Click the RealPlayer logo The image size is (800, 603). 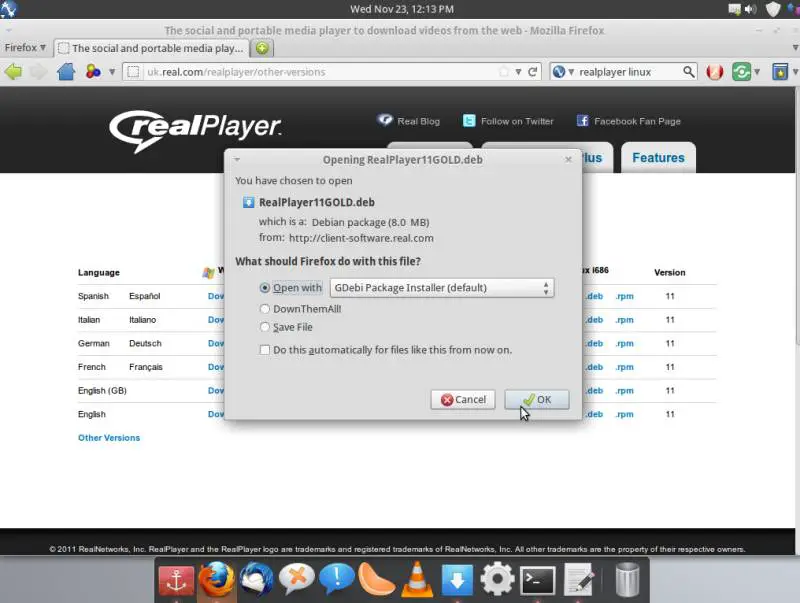click(x=195, y=131)
